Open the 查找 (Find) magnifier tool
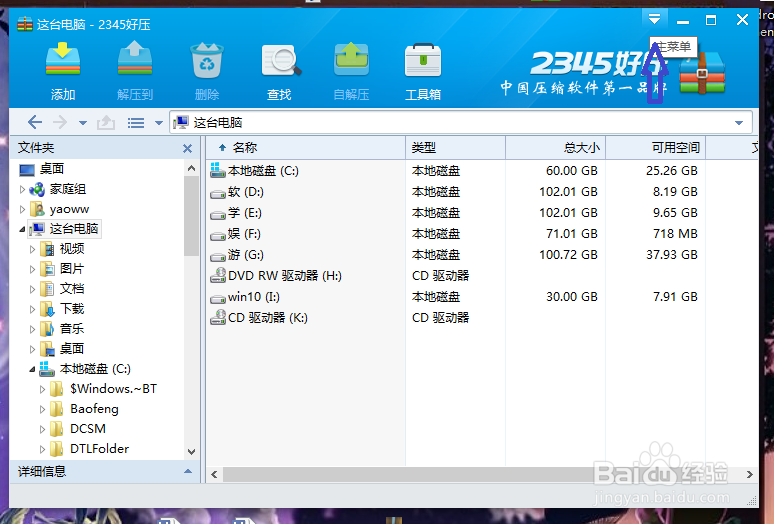Screen dimensions: 774x524 (x=281, y=60)
